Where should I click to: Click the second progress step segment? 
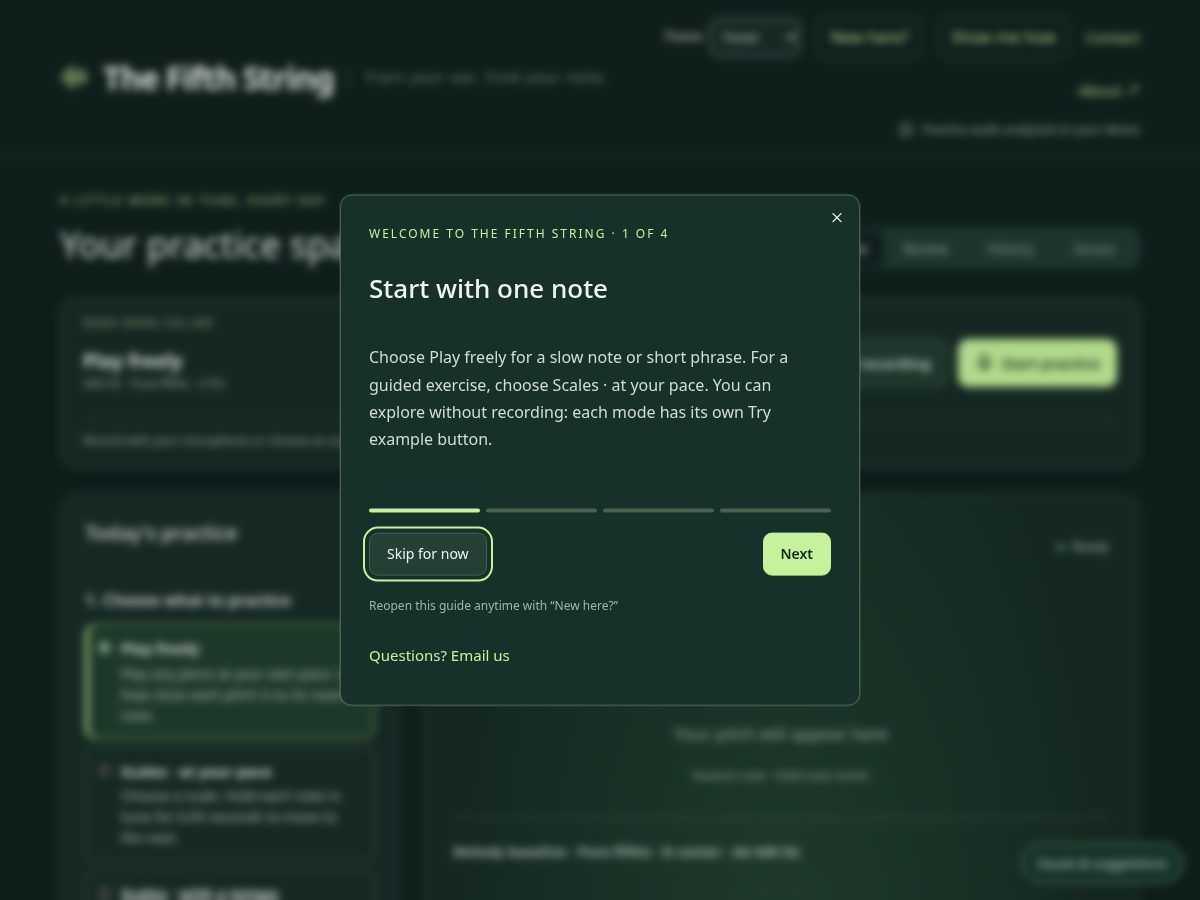click(541, 510)
